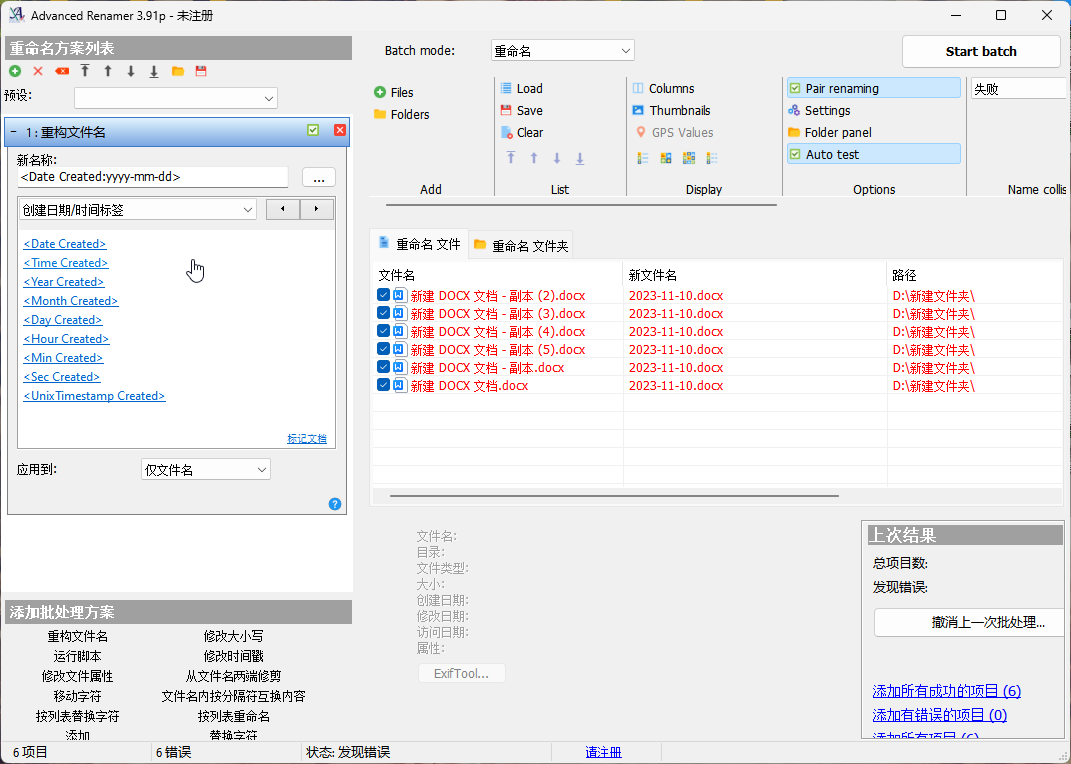The height and width of the screenshot is (764, 1071).
Task: Open the 预设 preset dropdown
Action: pos(176,98)
